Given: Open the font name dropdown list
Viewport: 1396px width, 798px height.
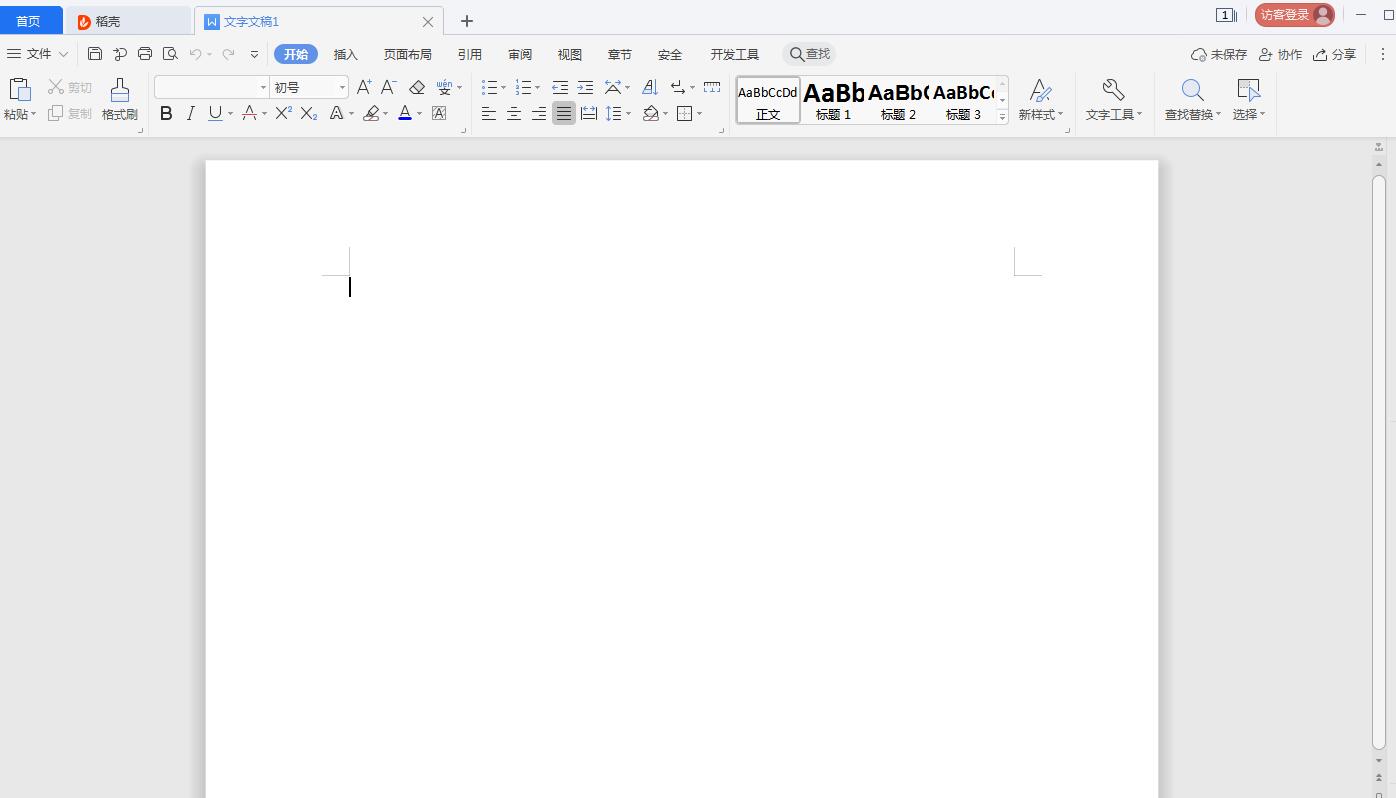Looking at the screenshot, I should coord(263,88).
